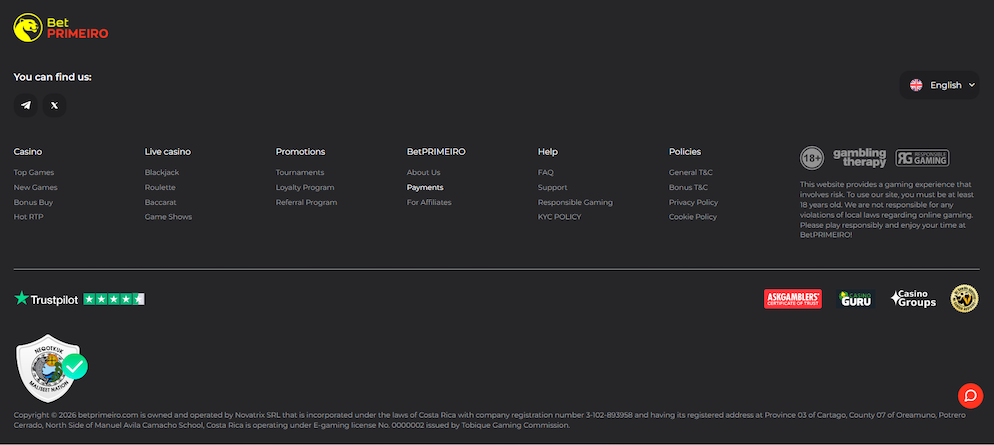The width and height of the screenshot is (994, 445).
Task: Open the Loyalty Program link
Action: coord(305,188)
